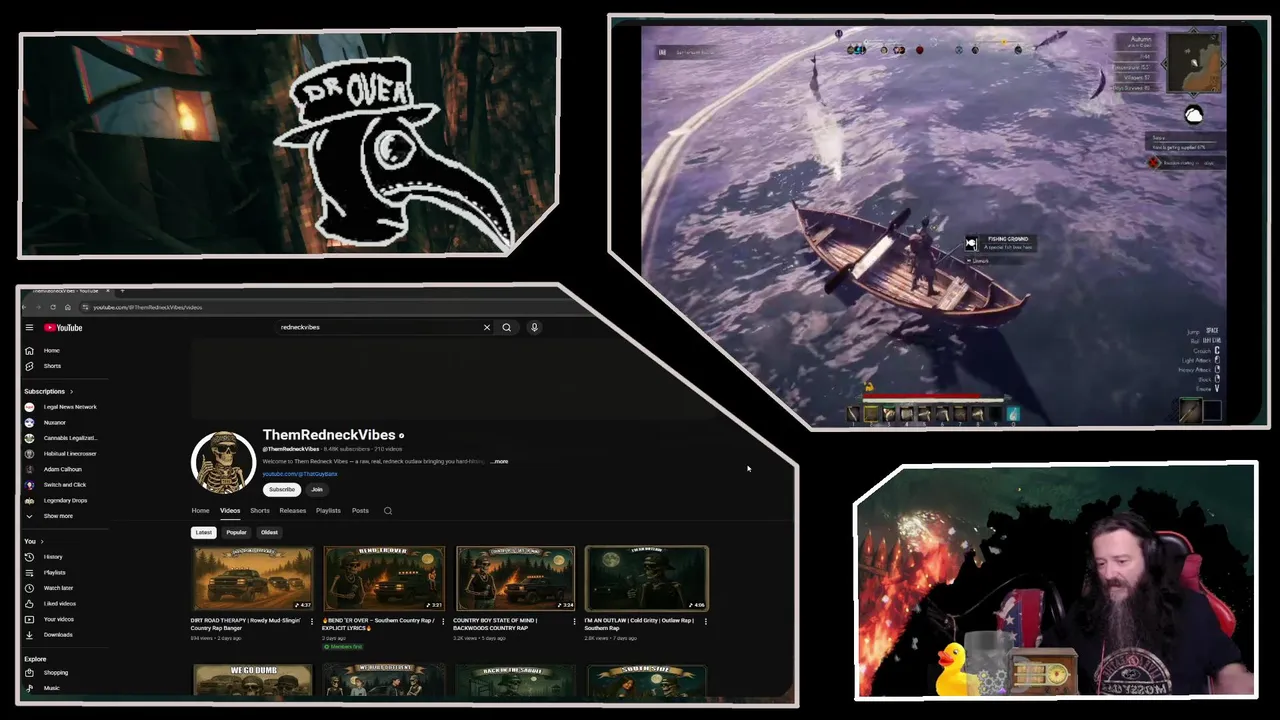Click the game minimap
This screenshot has width=1280, height=720.
point(1194,62)
